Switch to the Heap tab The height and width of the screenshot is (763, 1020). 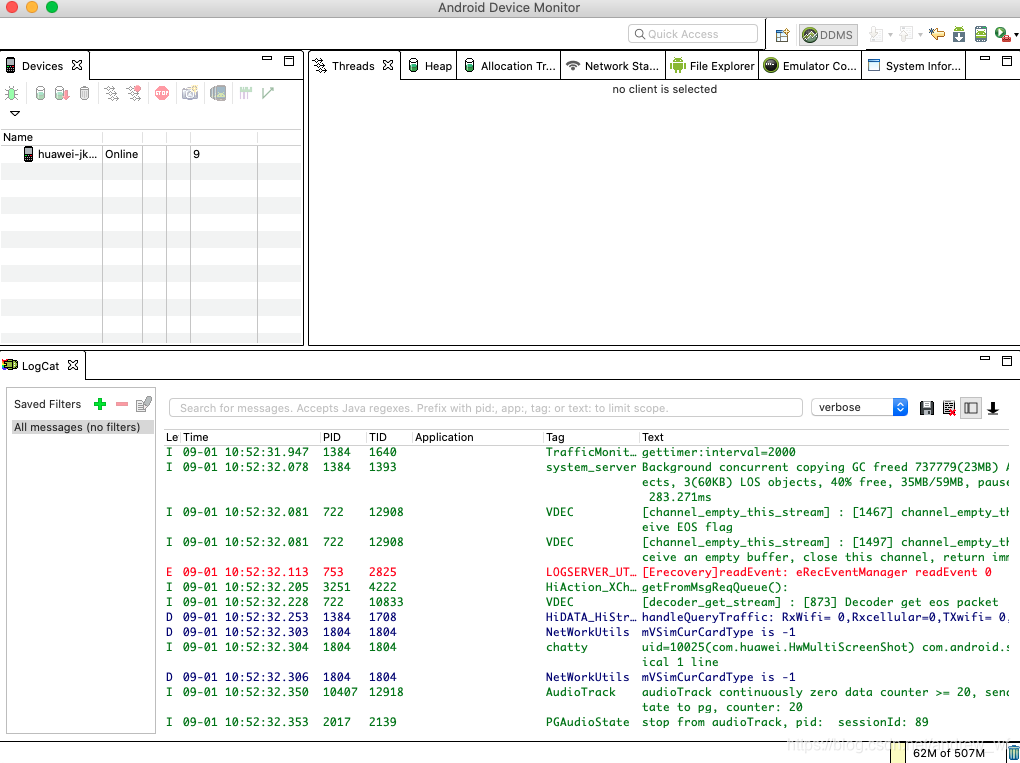click(430, 66)
